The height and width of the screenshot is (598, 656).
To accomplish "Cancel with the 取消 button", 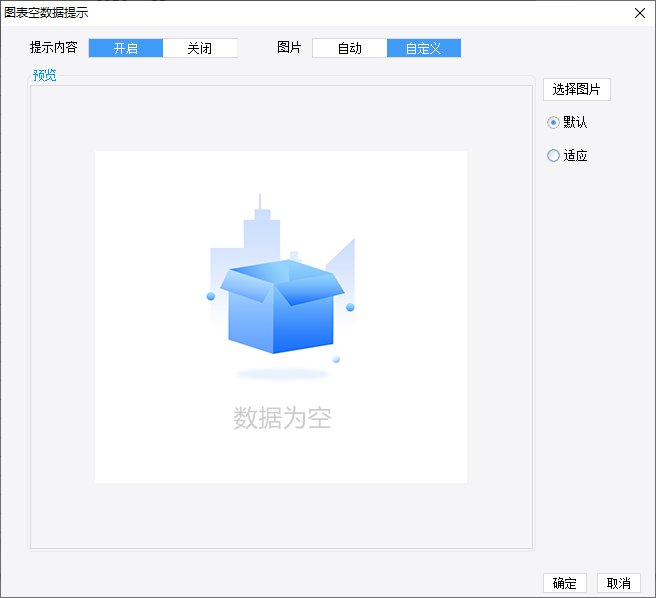I will pos(618,583).
